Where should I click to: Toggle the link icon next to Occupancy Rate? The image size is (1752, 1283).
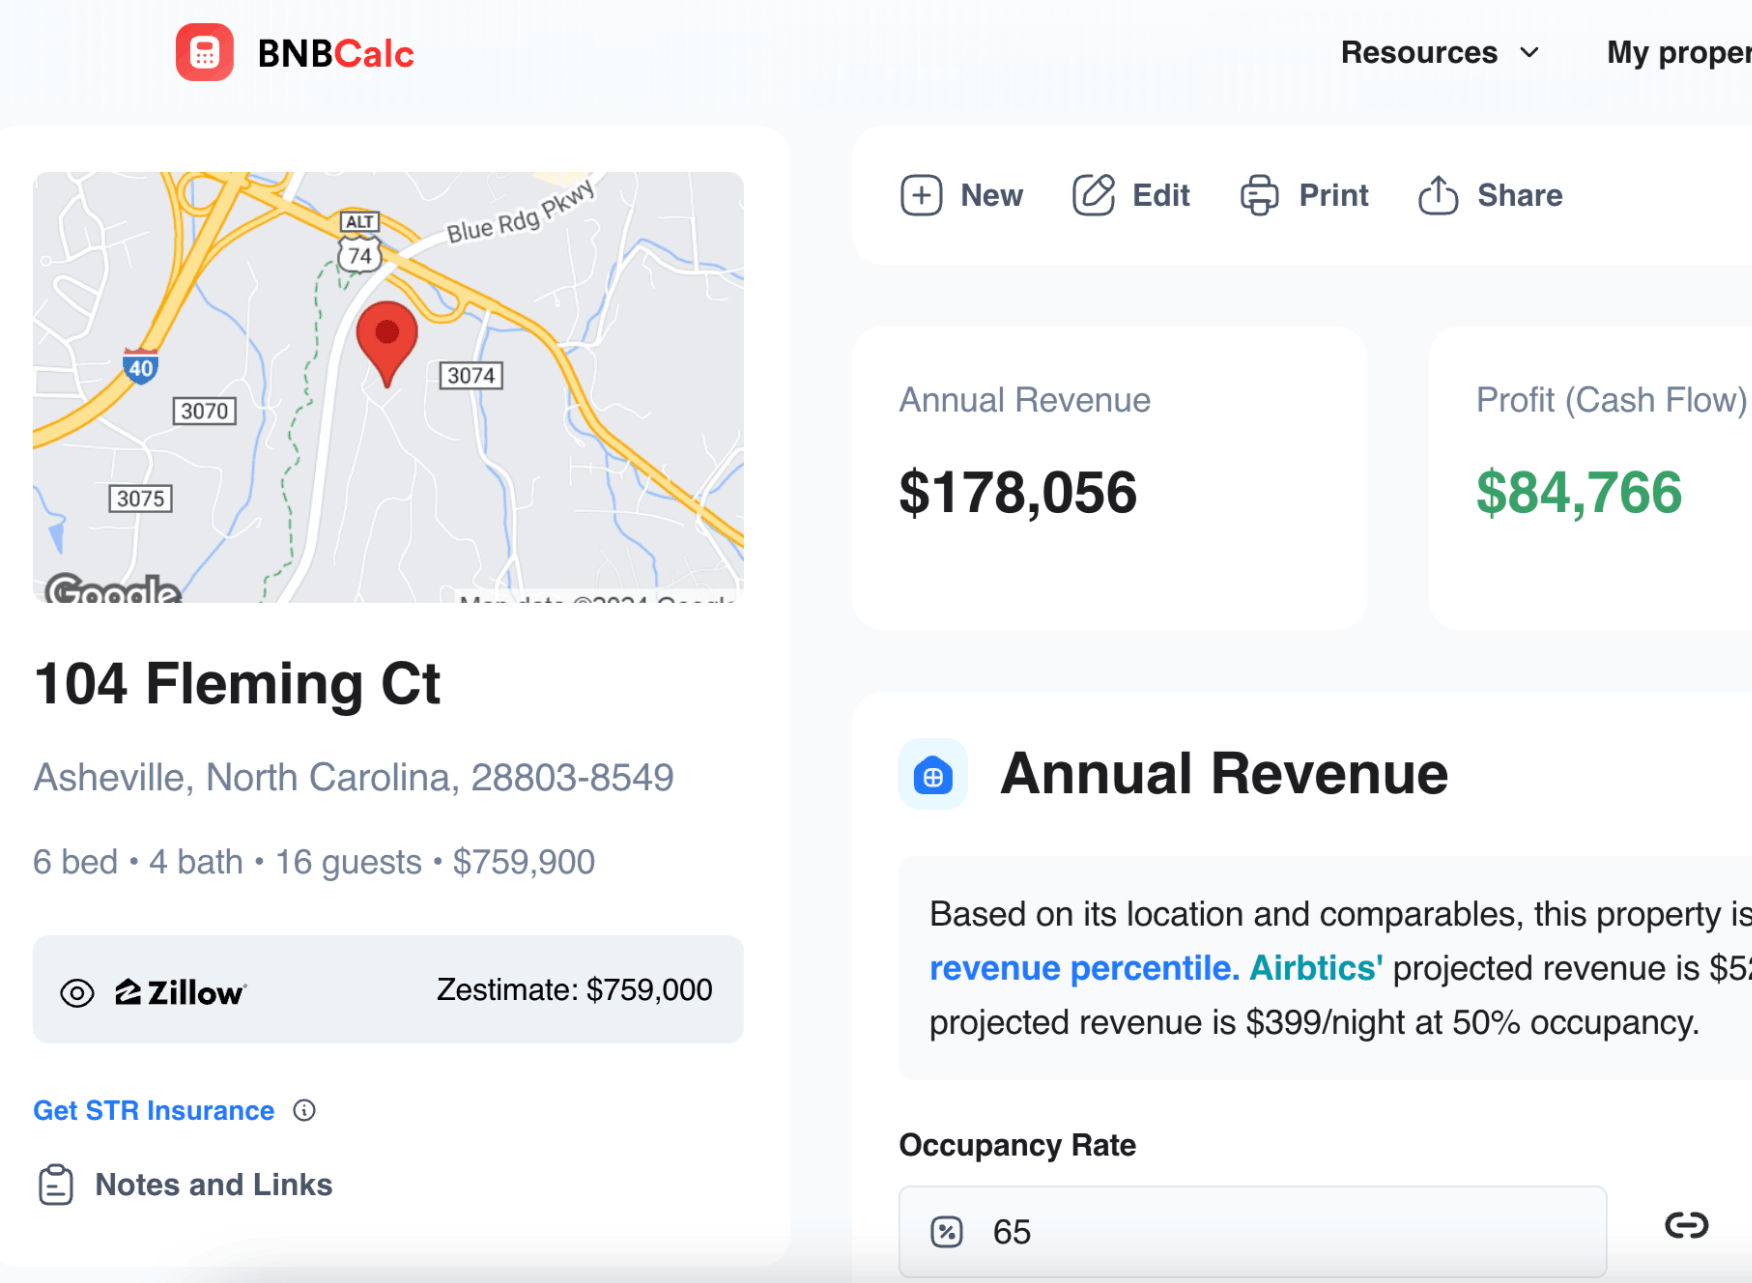click(1685, 1225)
